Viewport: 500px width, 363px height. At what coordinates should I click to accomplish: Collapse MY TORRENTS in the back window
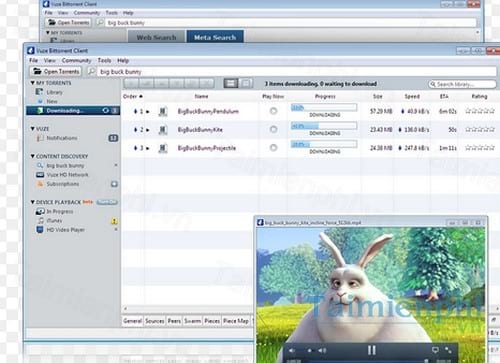pos(48,33)
